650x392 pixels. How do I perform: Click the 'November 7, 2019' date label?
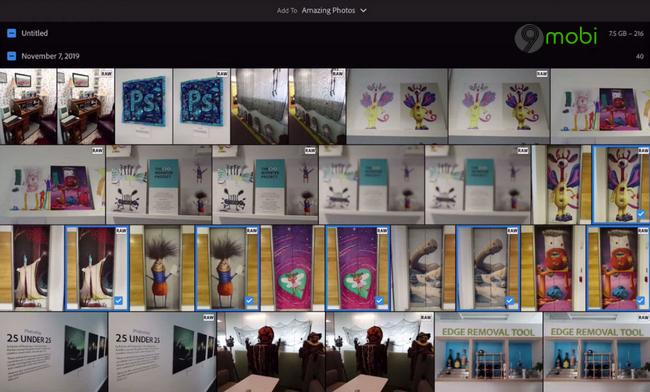point(51,56)
